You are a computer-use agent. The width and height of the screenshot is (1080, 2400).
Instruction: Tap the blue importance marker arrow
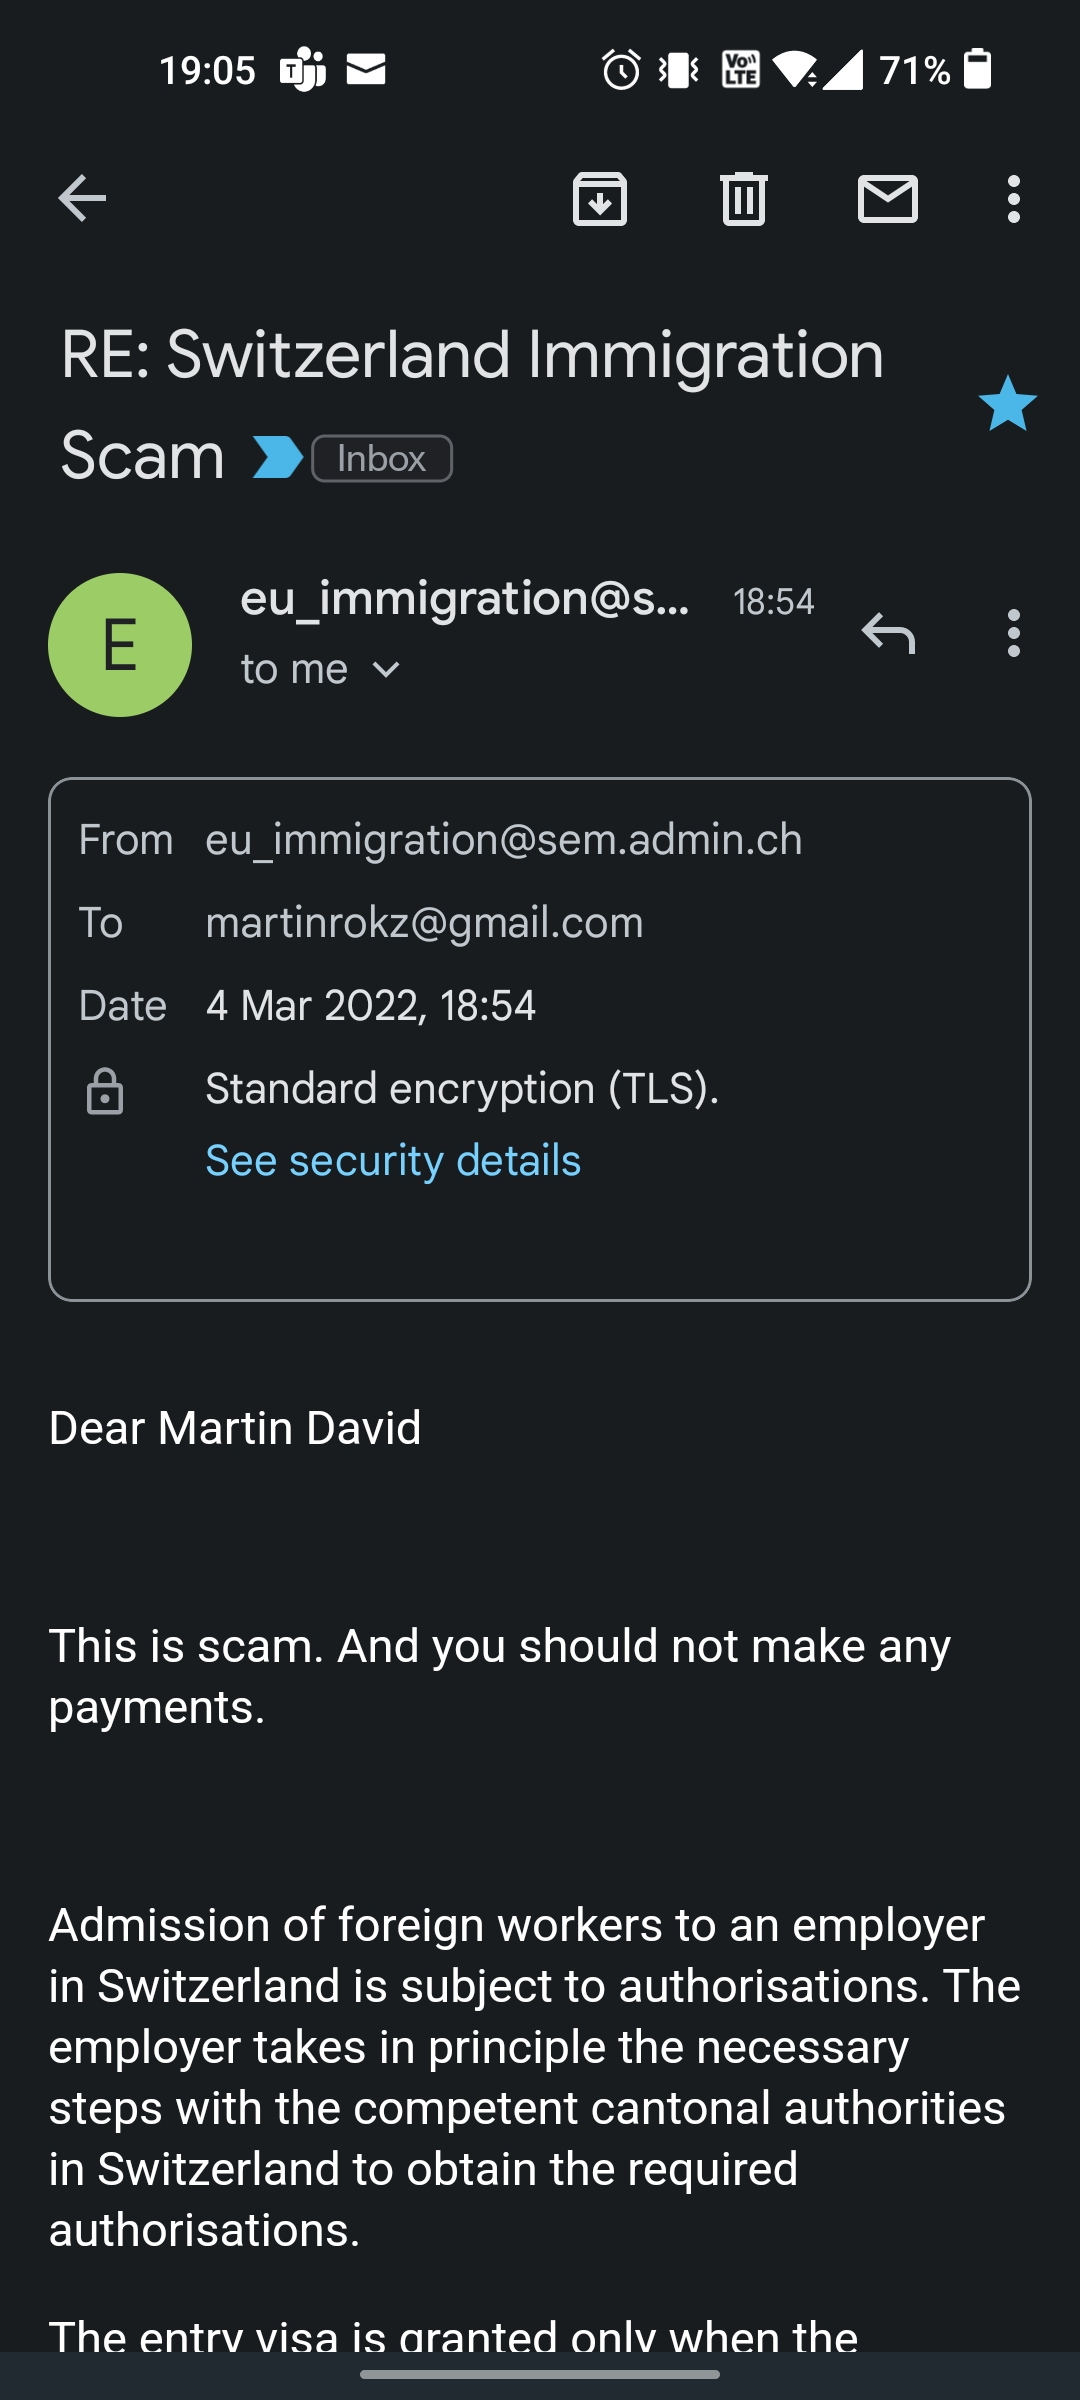(277, 458)
